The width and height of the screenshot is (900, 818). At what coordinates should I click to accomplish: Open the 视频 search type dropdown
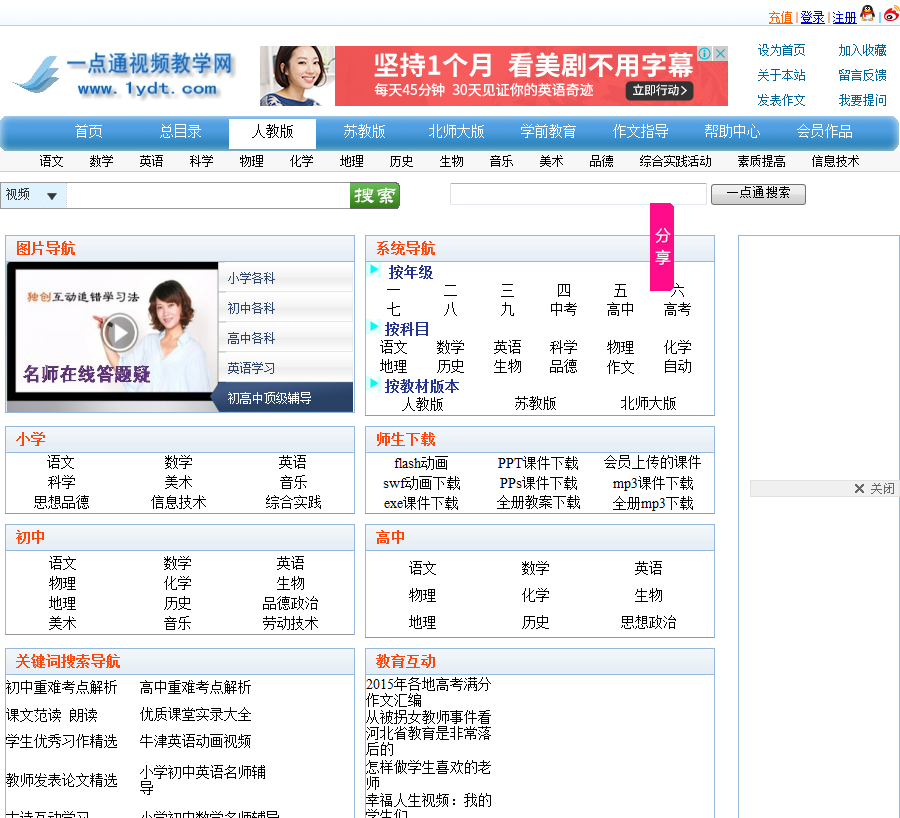coord(33,195)
